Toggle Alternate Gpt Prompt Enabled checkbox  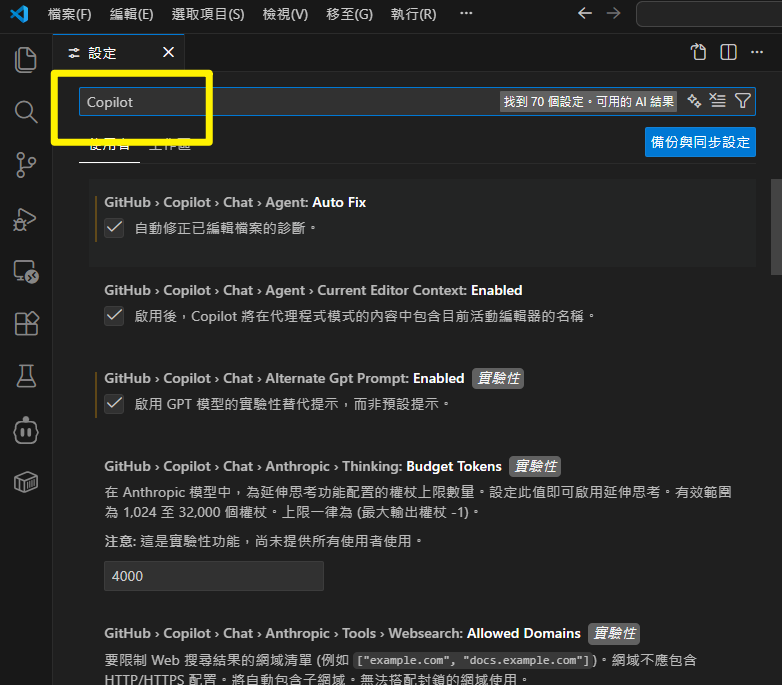click(x=114, y=403)
